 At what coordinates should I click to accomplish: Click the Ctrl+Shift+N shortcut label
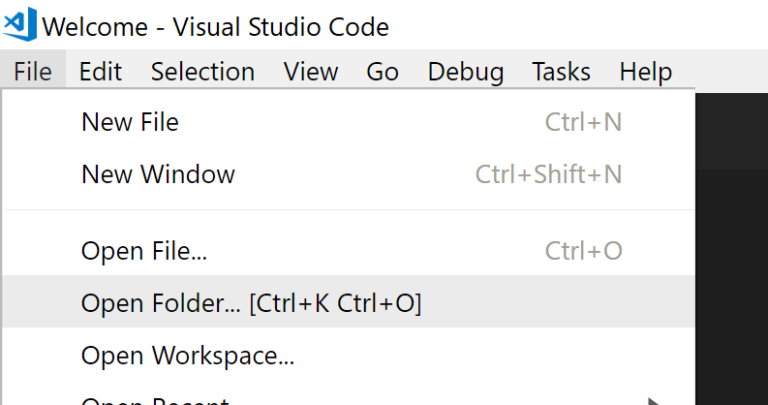[548, 174]
